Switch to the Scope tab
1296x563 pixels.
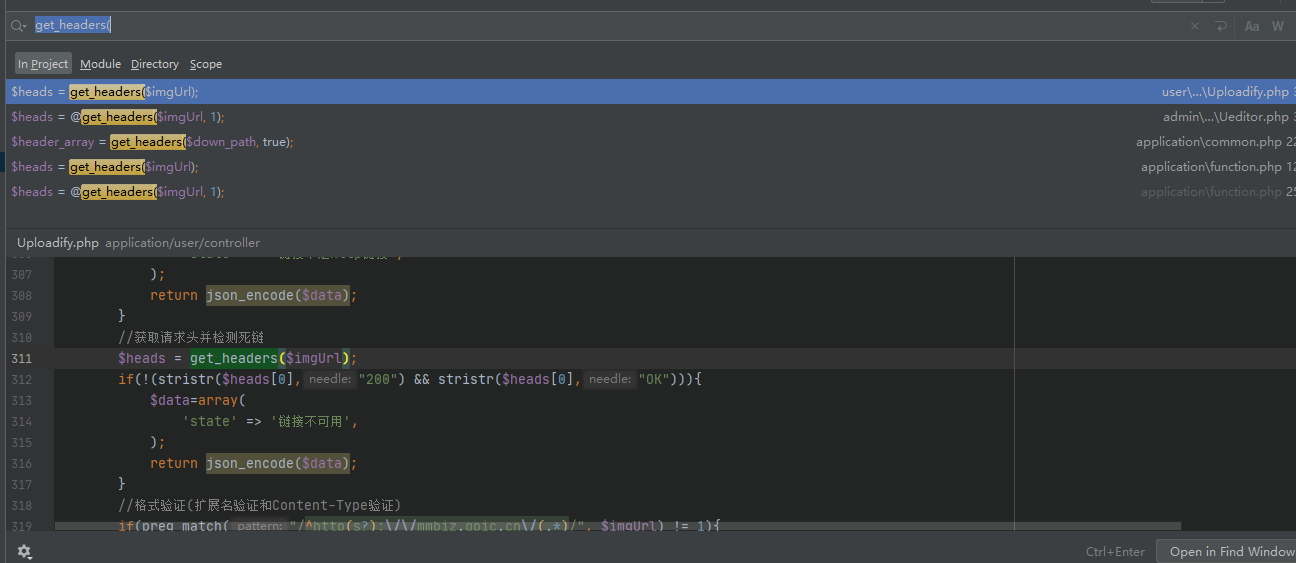(206, 64)
